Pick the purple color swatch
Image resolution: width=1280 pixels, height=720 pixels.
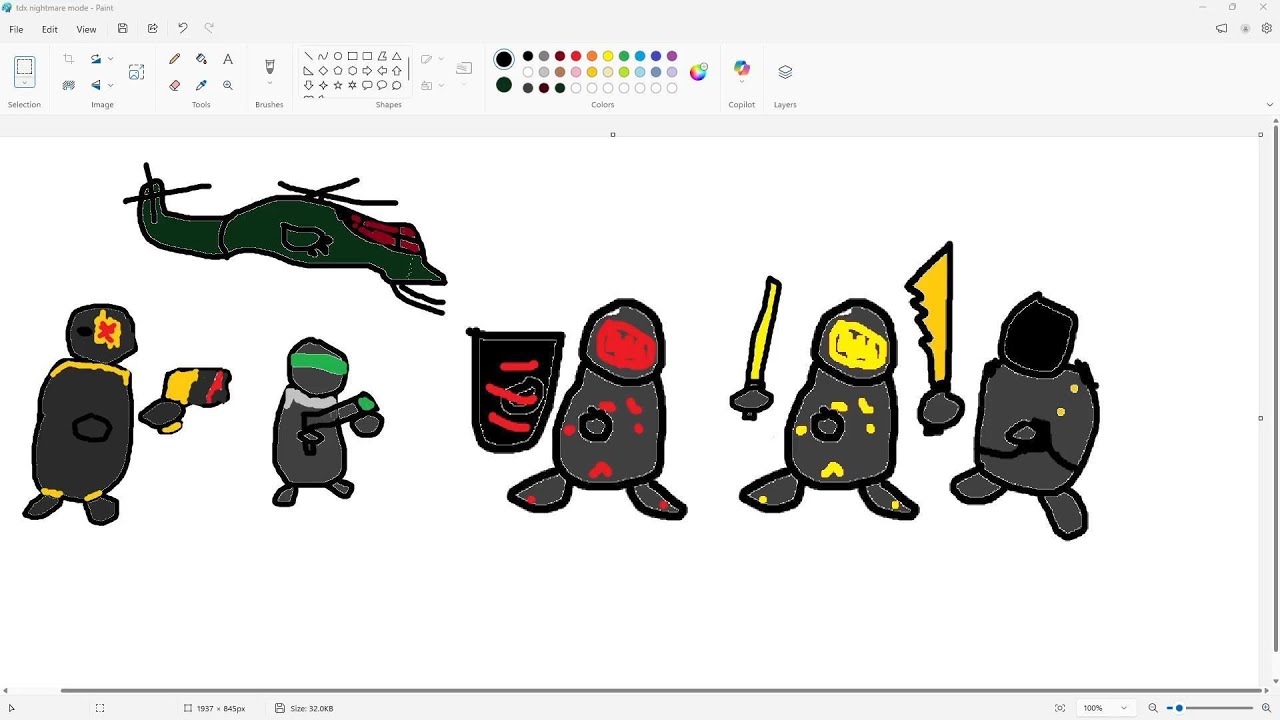[672, 56]
